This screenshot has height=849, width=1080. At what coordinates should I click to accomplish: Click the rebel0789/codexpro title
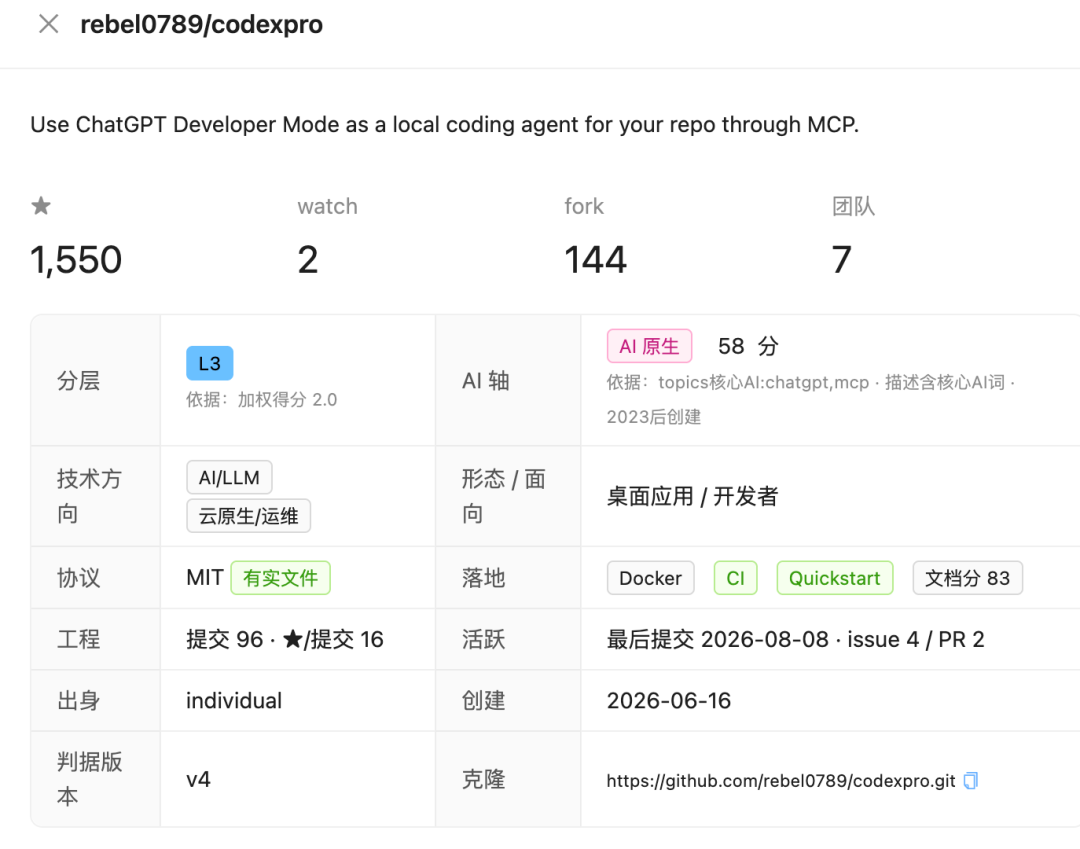201,24
